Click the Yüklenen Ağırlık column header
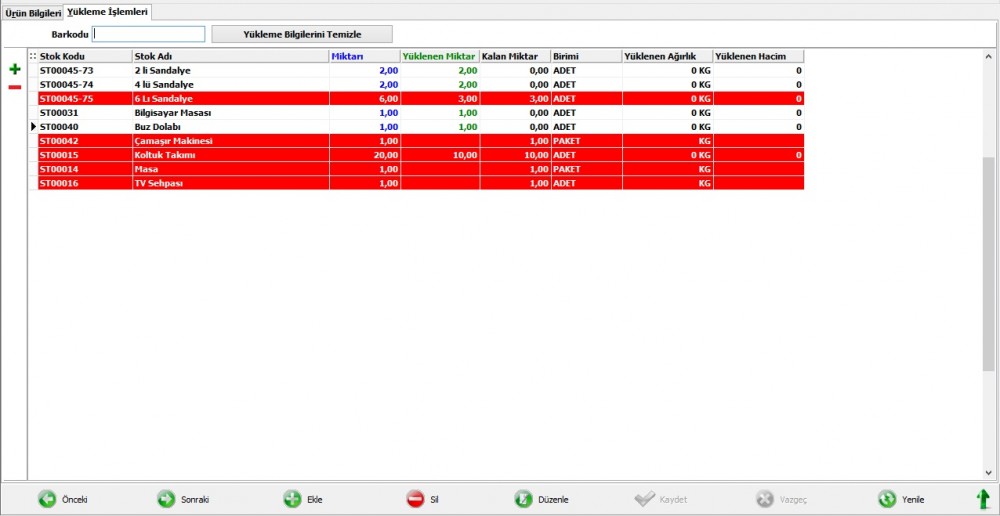Image resolution: width=1000 pixels, height=516 pixels. [x=668, y=56]
